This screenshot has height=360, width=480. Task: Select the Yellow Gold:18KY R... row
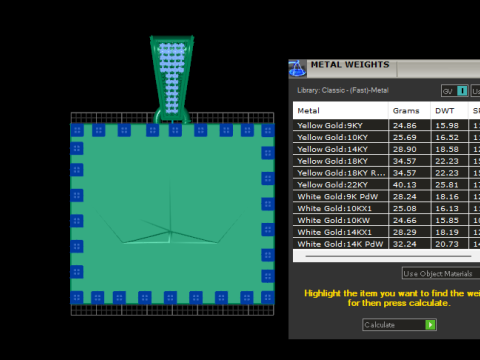click(386, 173)
